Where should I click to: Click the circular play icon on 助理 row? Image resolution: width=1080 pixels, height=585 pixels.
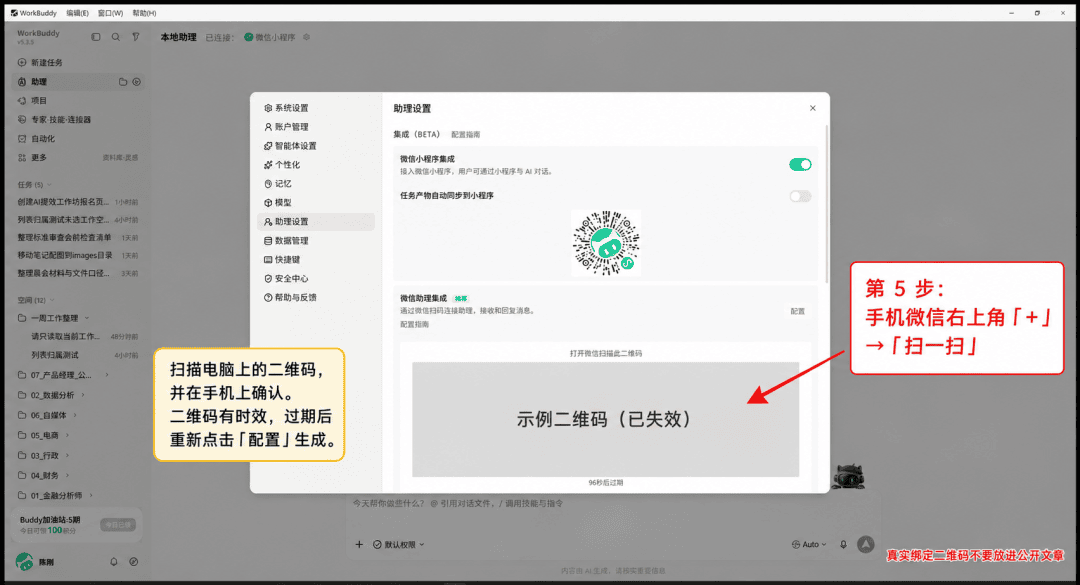(136, 82)
